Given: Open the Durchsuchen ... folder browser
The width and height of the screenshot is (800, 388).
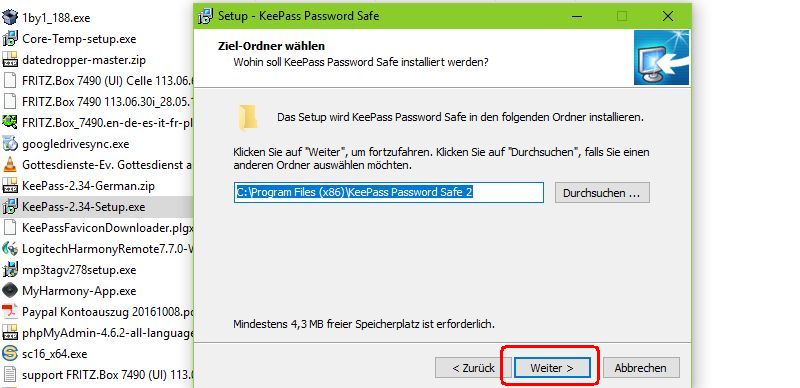Looking at the screenshot, I should coord(602,193).
